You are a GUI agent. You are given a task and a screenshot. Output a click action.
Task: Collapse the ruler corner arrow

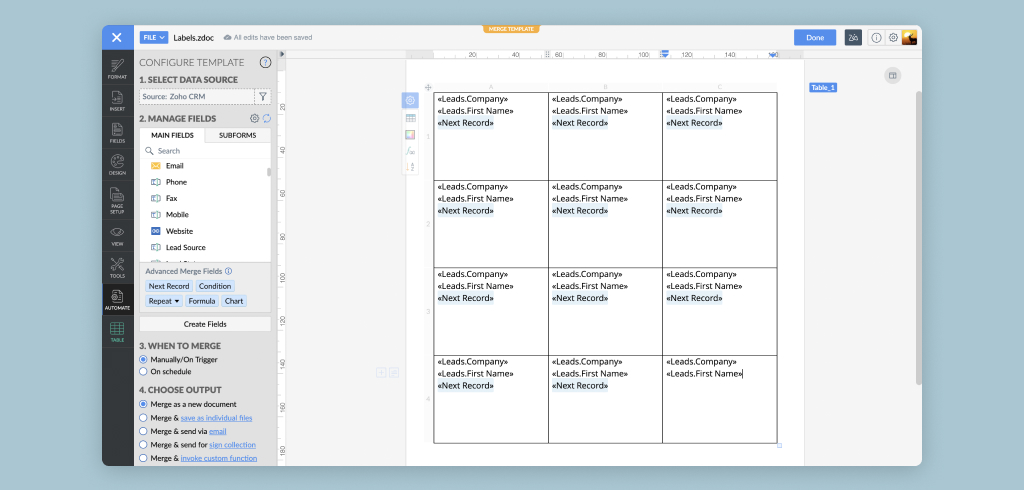(x=282, y=54)
